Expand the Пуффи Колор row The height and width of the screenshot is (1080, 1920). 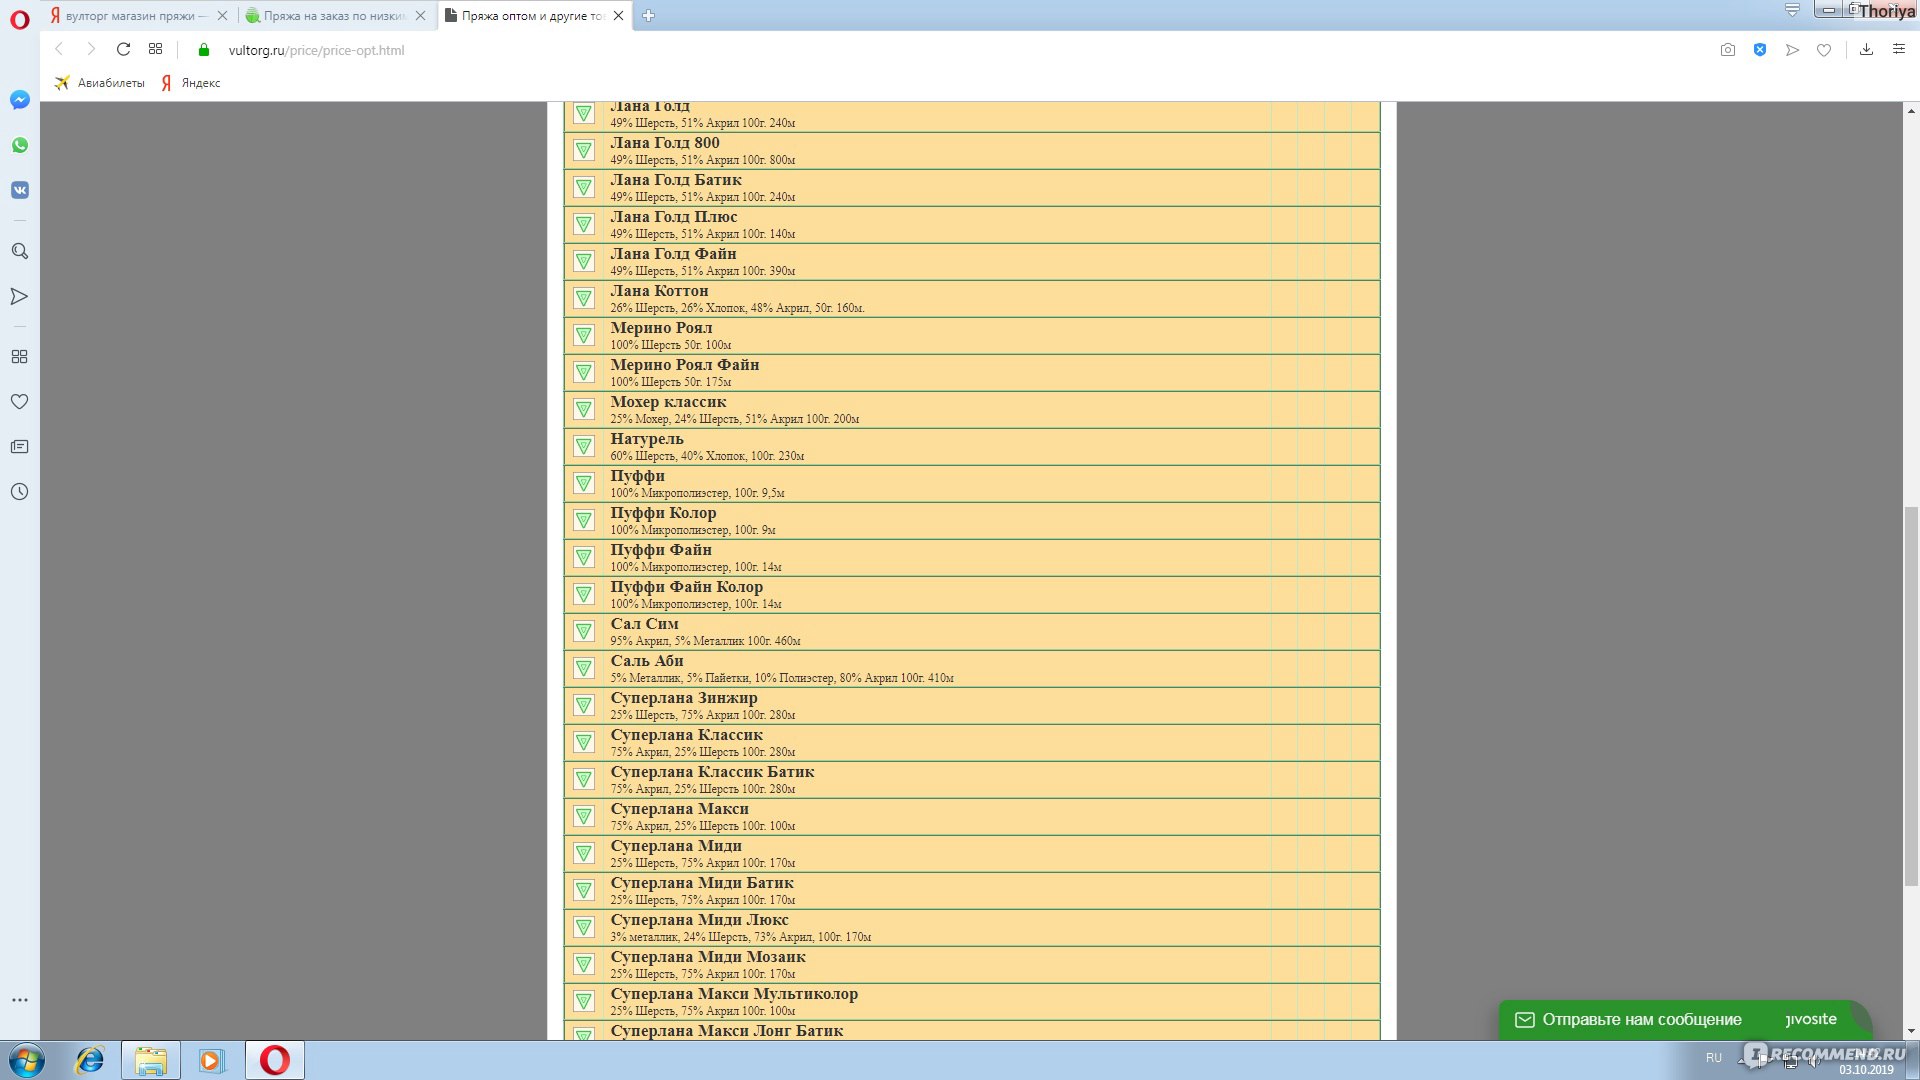coord(584,521)
